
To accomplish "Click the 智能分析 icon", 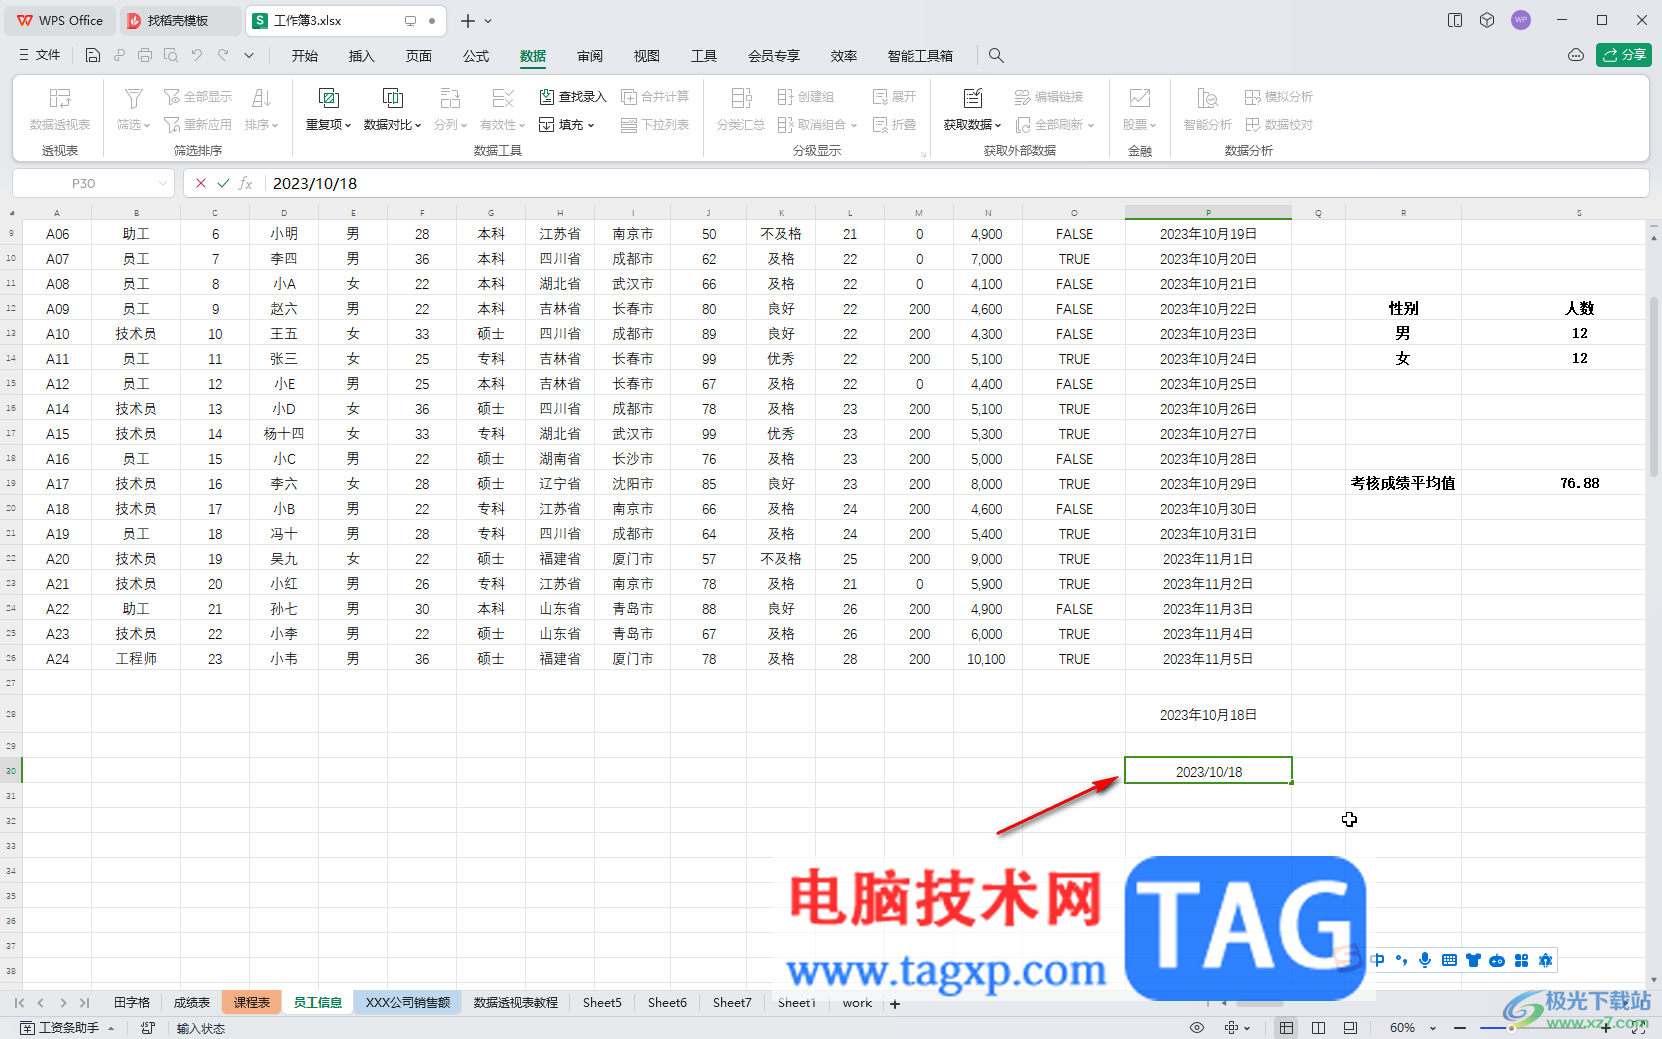I will [x=1207, y=98].
